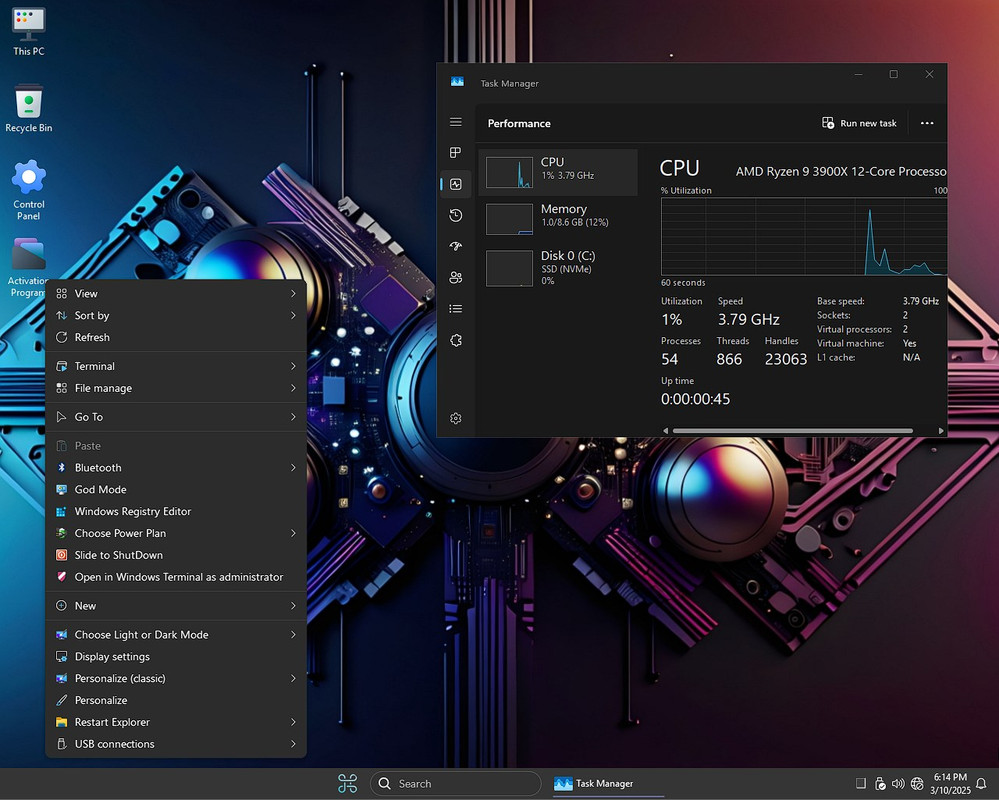
Task: Open This PC desktop icon
Action: pyautogui.click(x=29, y=32)
